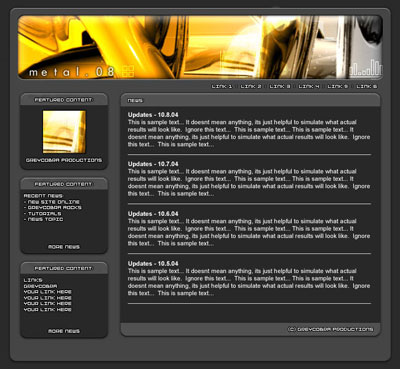
Task: Click the Featured Content header above Links
Action: (x=64, y=268)
